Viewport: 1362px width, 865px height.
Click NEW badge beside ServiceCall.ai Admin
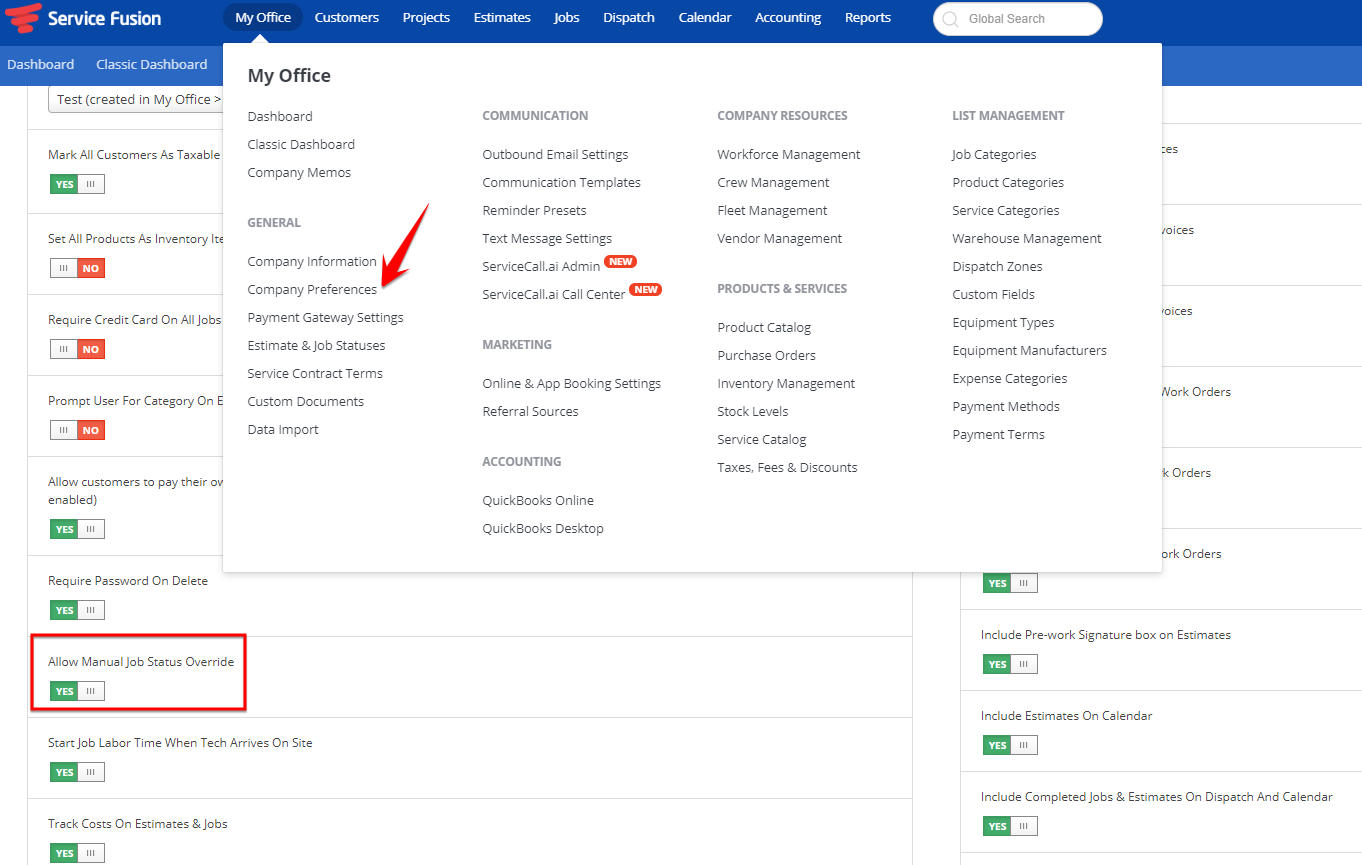[x=621, y=262]
